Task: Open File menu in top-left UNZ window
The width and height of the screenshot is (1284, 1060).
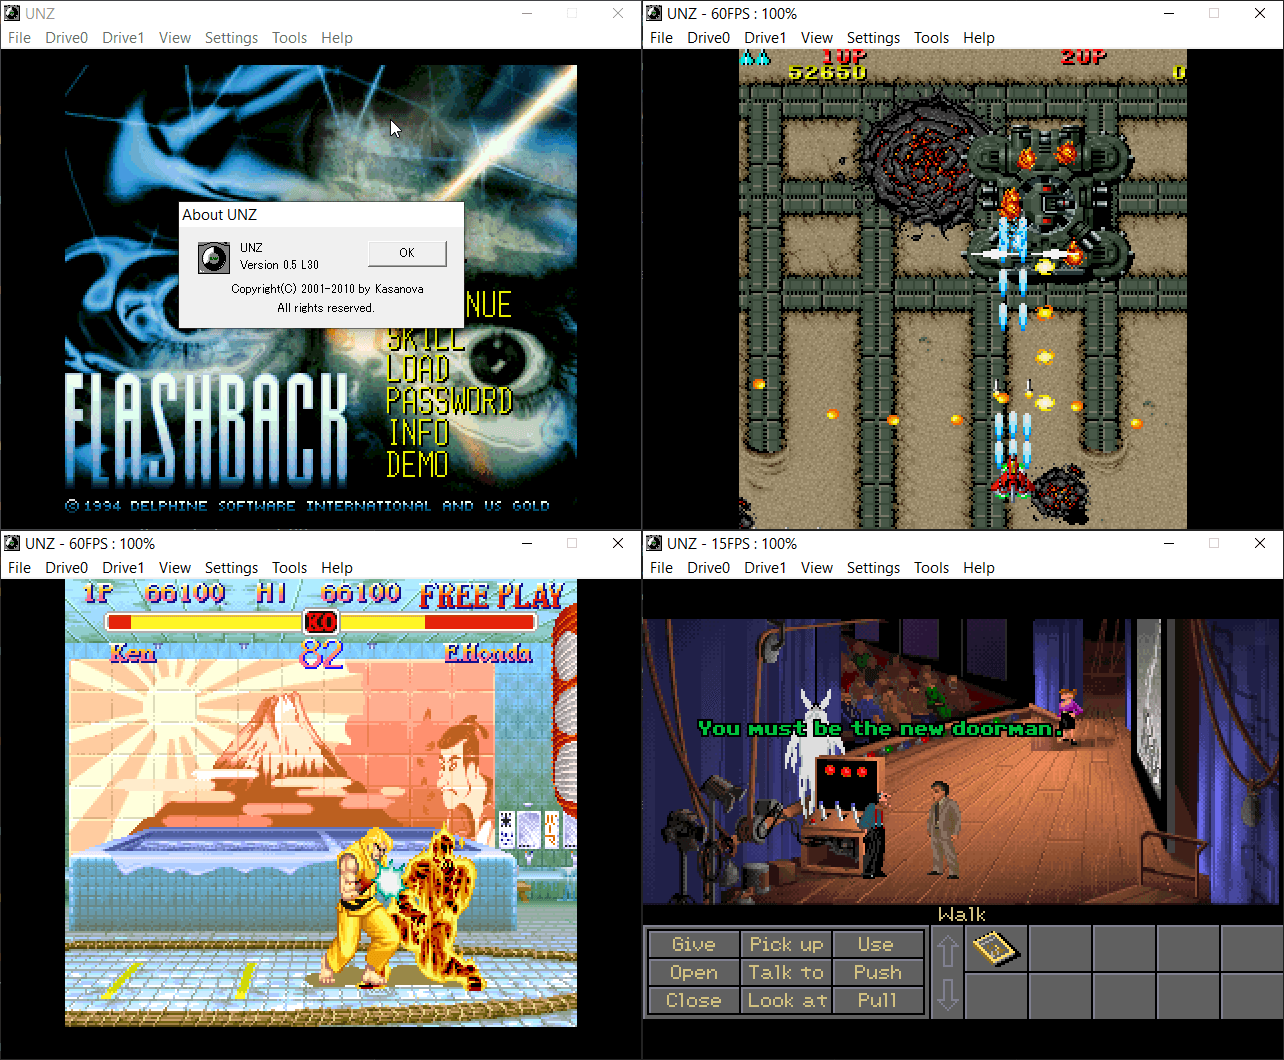Action: pyautogui.click(x=19, y=38)
